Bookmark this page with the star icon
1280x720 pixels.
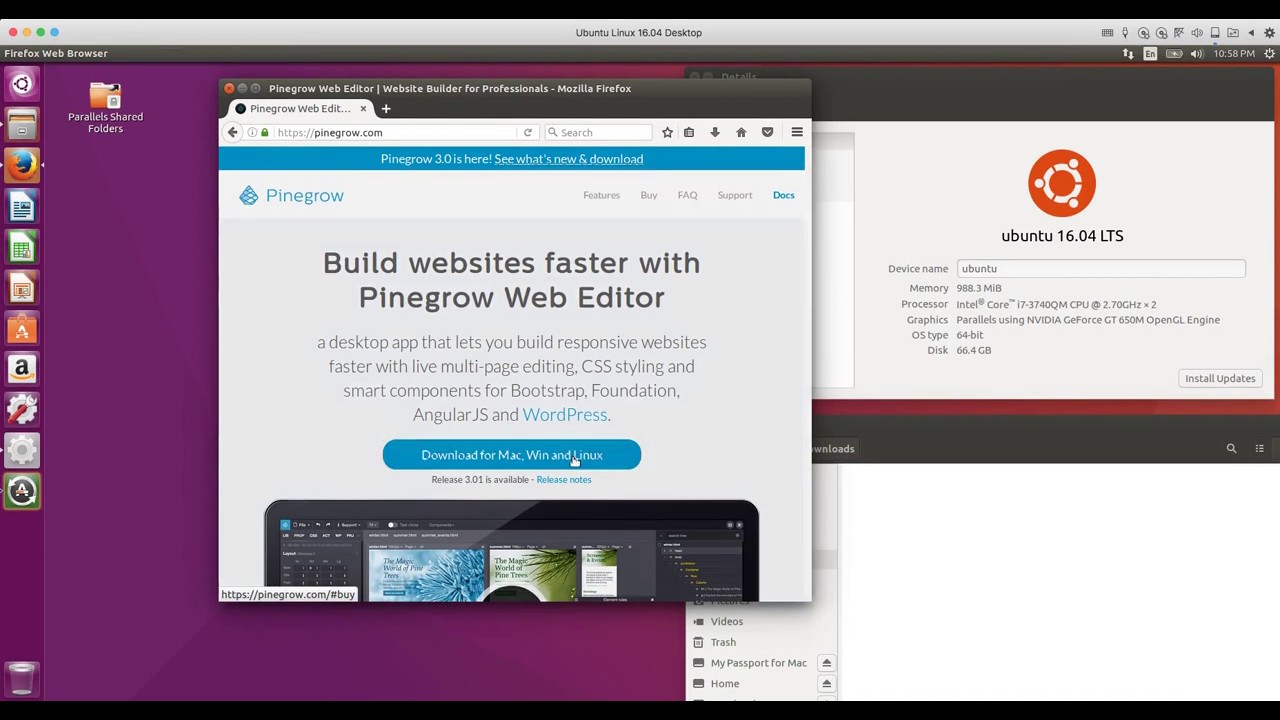point(667,132)
